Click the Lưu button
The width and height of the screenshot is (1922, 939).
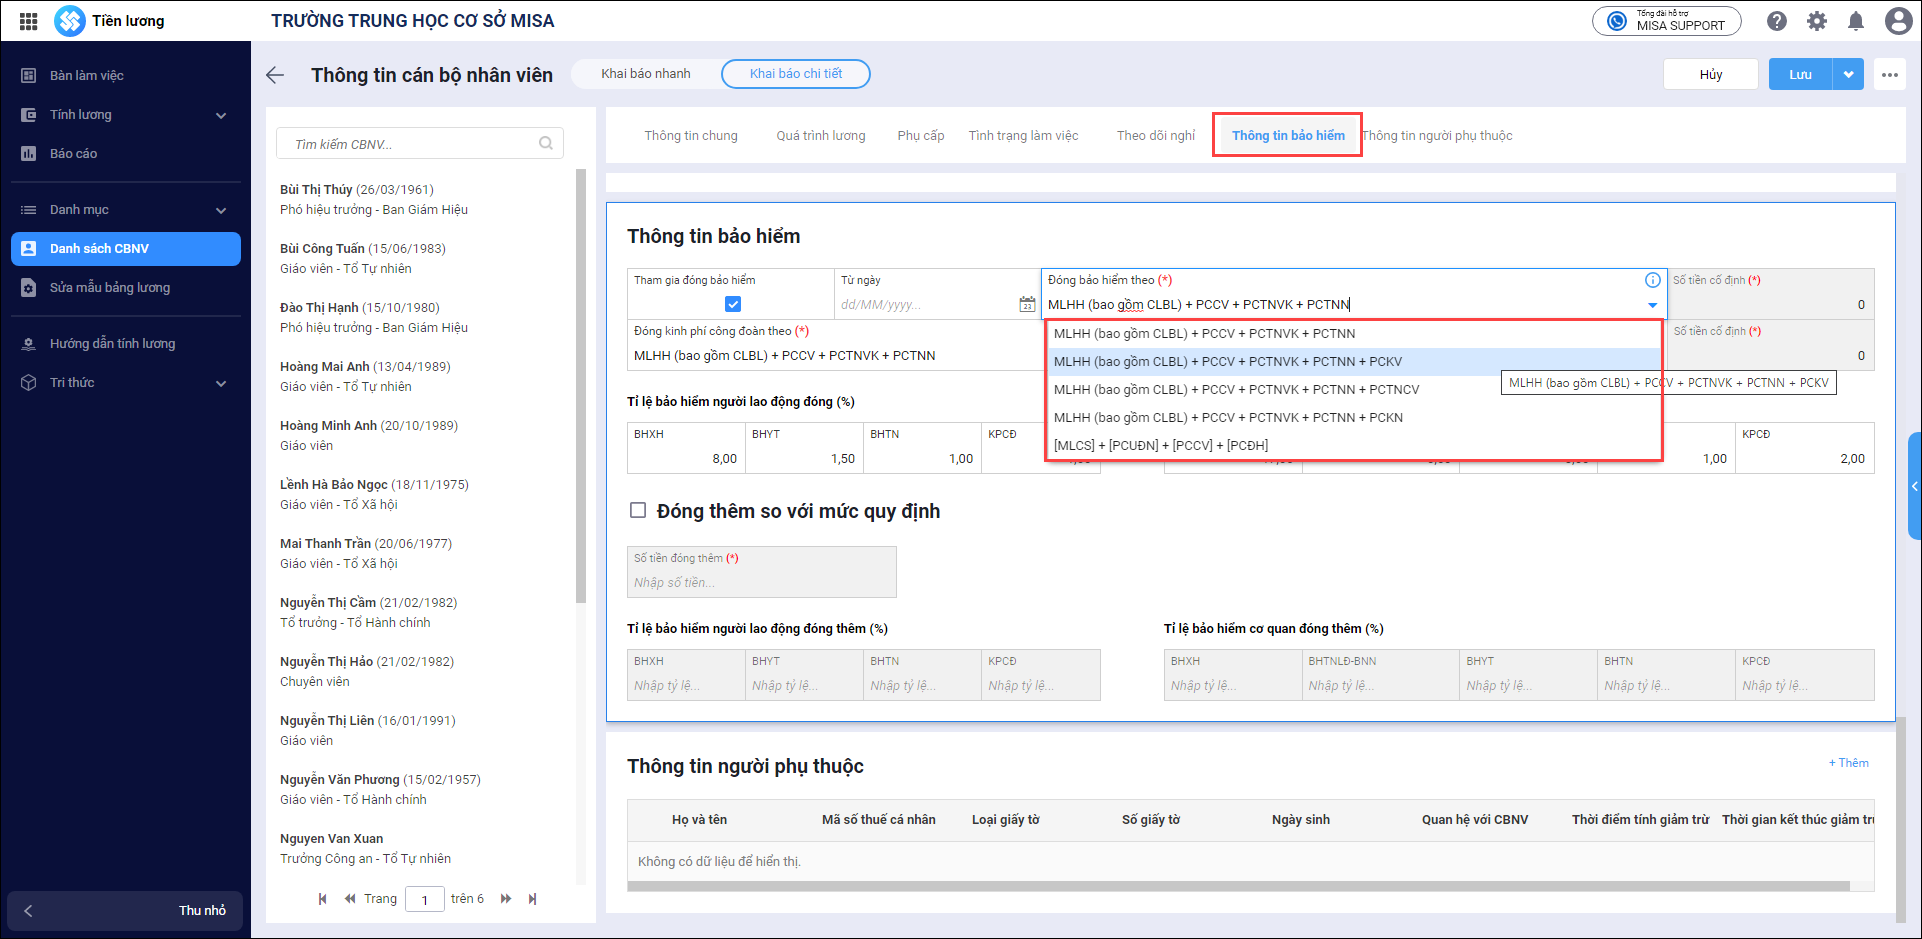pyautogui.click(x=1800, y=74)
